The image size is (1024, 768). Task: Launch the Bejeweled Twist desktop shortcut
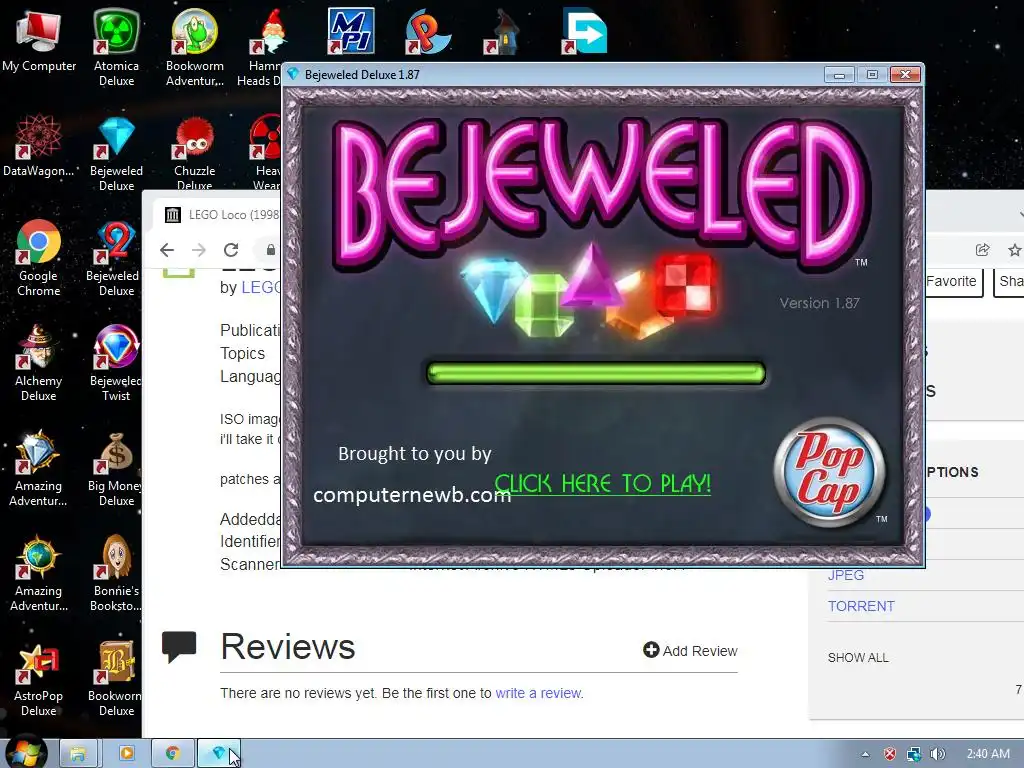click(116, 363)
